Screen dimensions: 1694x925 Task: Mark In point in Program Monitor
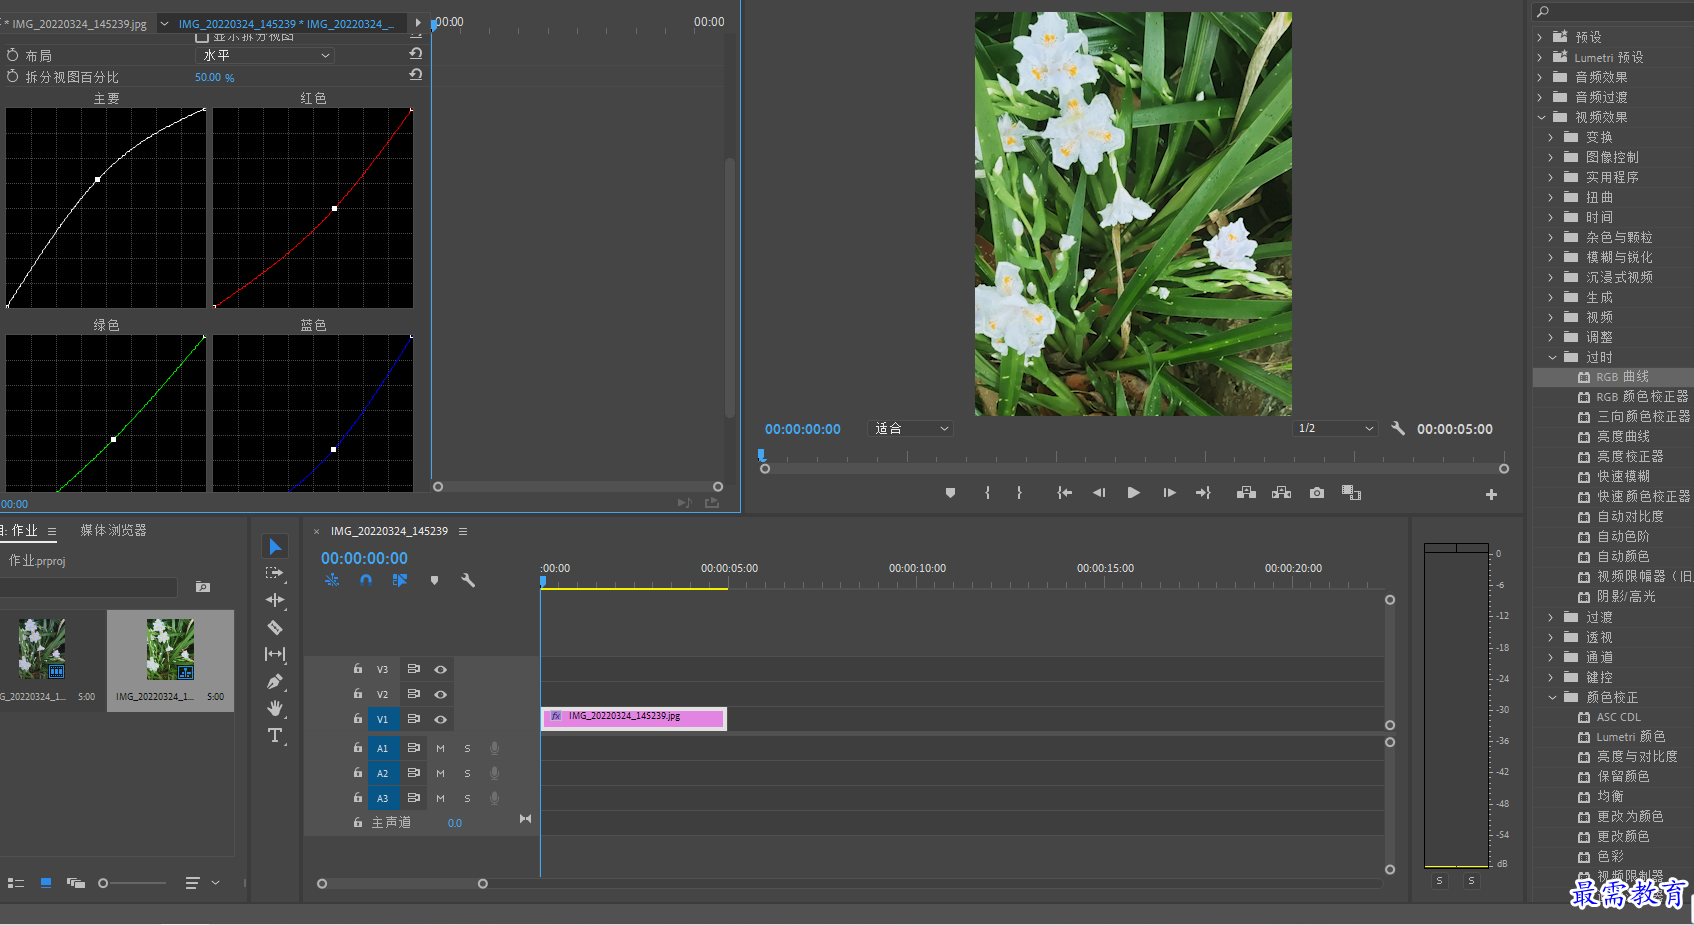[987, 493]
